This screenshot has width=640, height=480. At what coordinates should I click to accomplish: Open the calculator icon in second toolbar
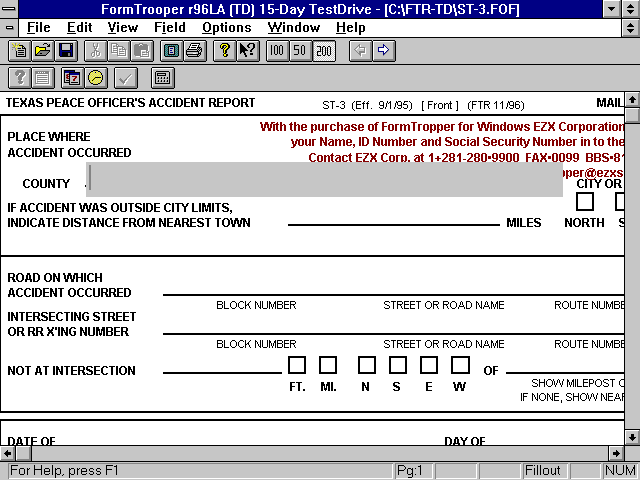click(162, 77)
